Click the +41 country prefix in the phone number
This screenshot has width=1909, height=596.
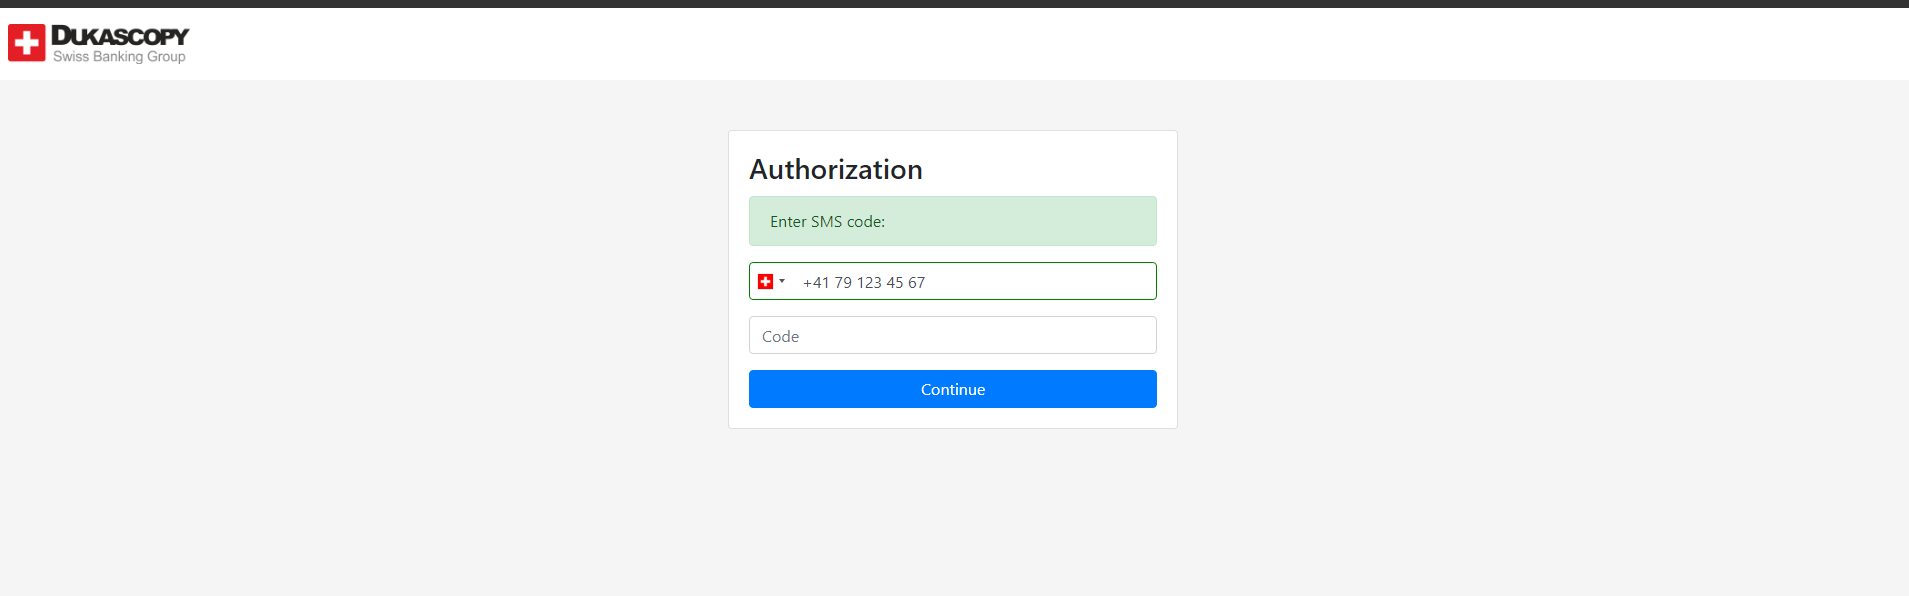pyautogui.click(x=816, y=283)
